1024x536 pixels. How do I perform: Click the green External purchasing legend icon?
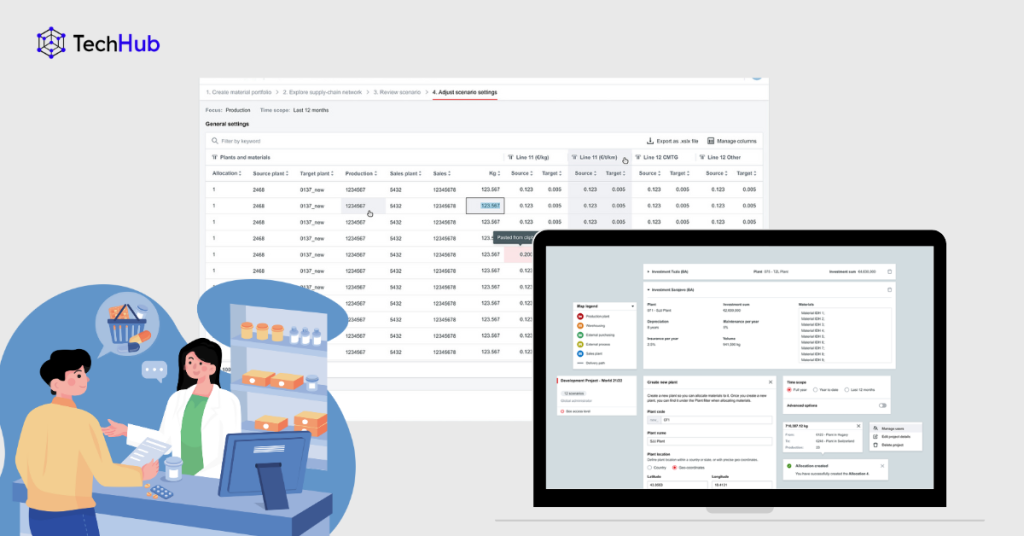pyautogui.click(x=580, y=335)
